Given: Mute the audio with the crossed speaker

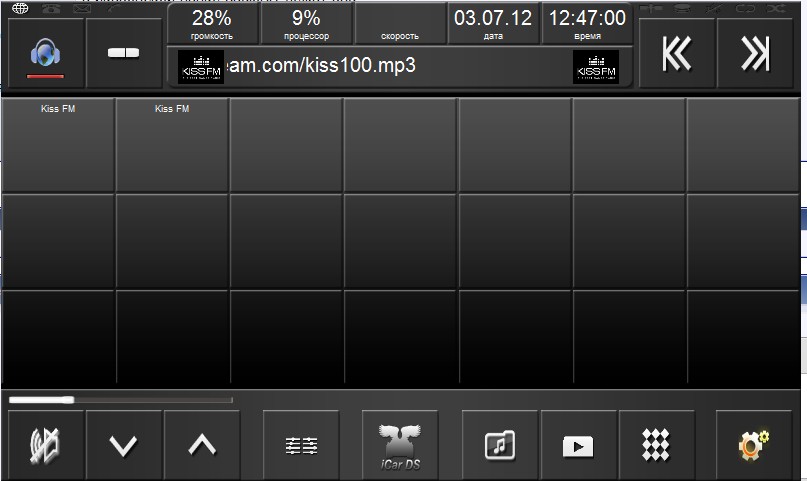Looking at the screenshot, I should pos(46,445).
